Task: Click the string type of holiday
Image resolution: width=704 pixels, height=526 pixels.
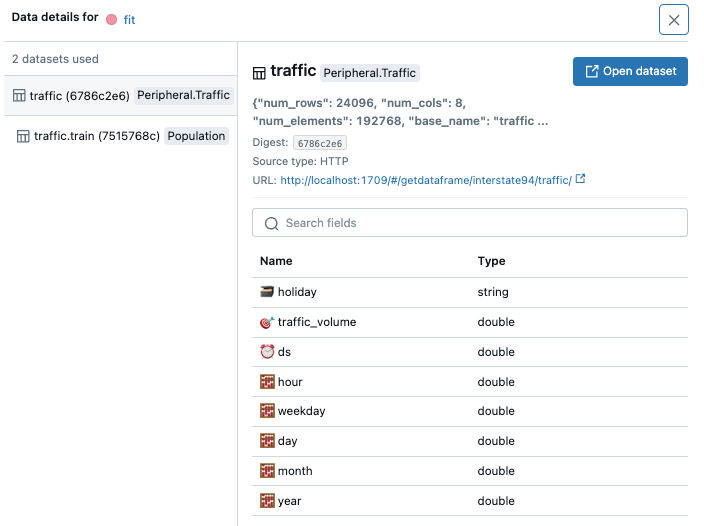Action: tap(493, 292)
